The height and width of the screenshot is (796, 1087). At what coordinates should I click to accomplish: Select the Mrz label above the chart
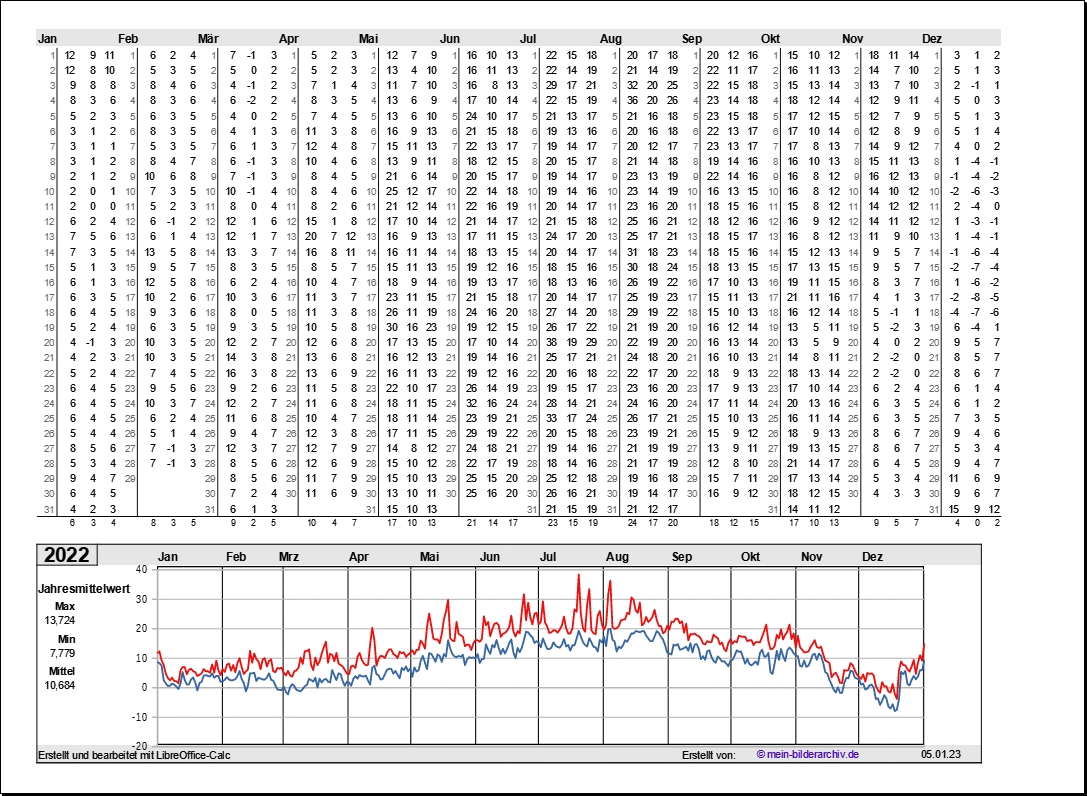(x=289, y=557)
